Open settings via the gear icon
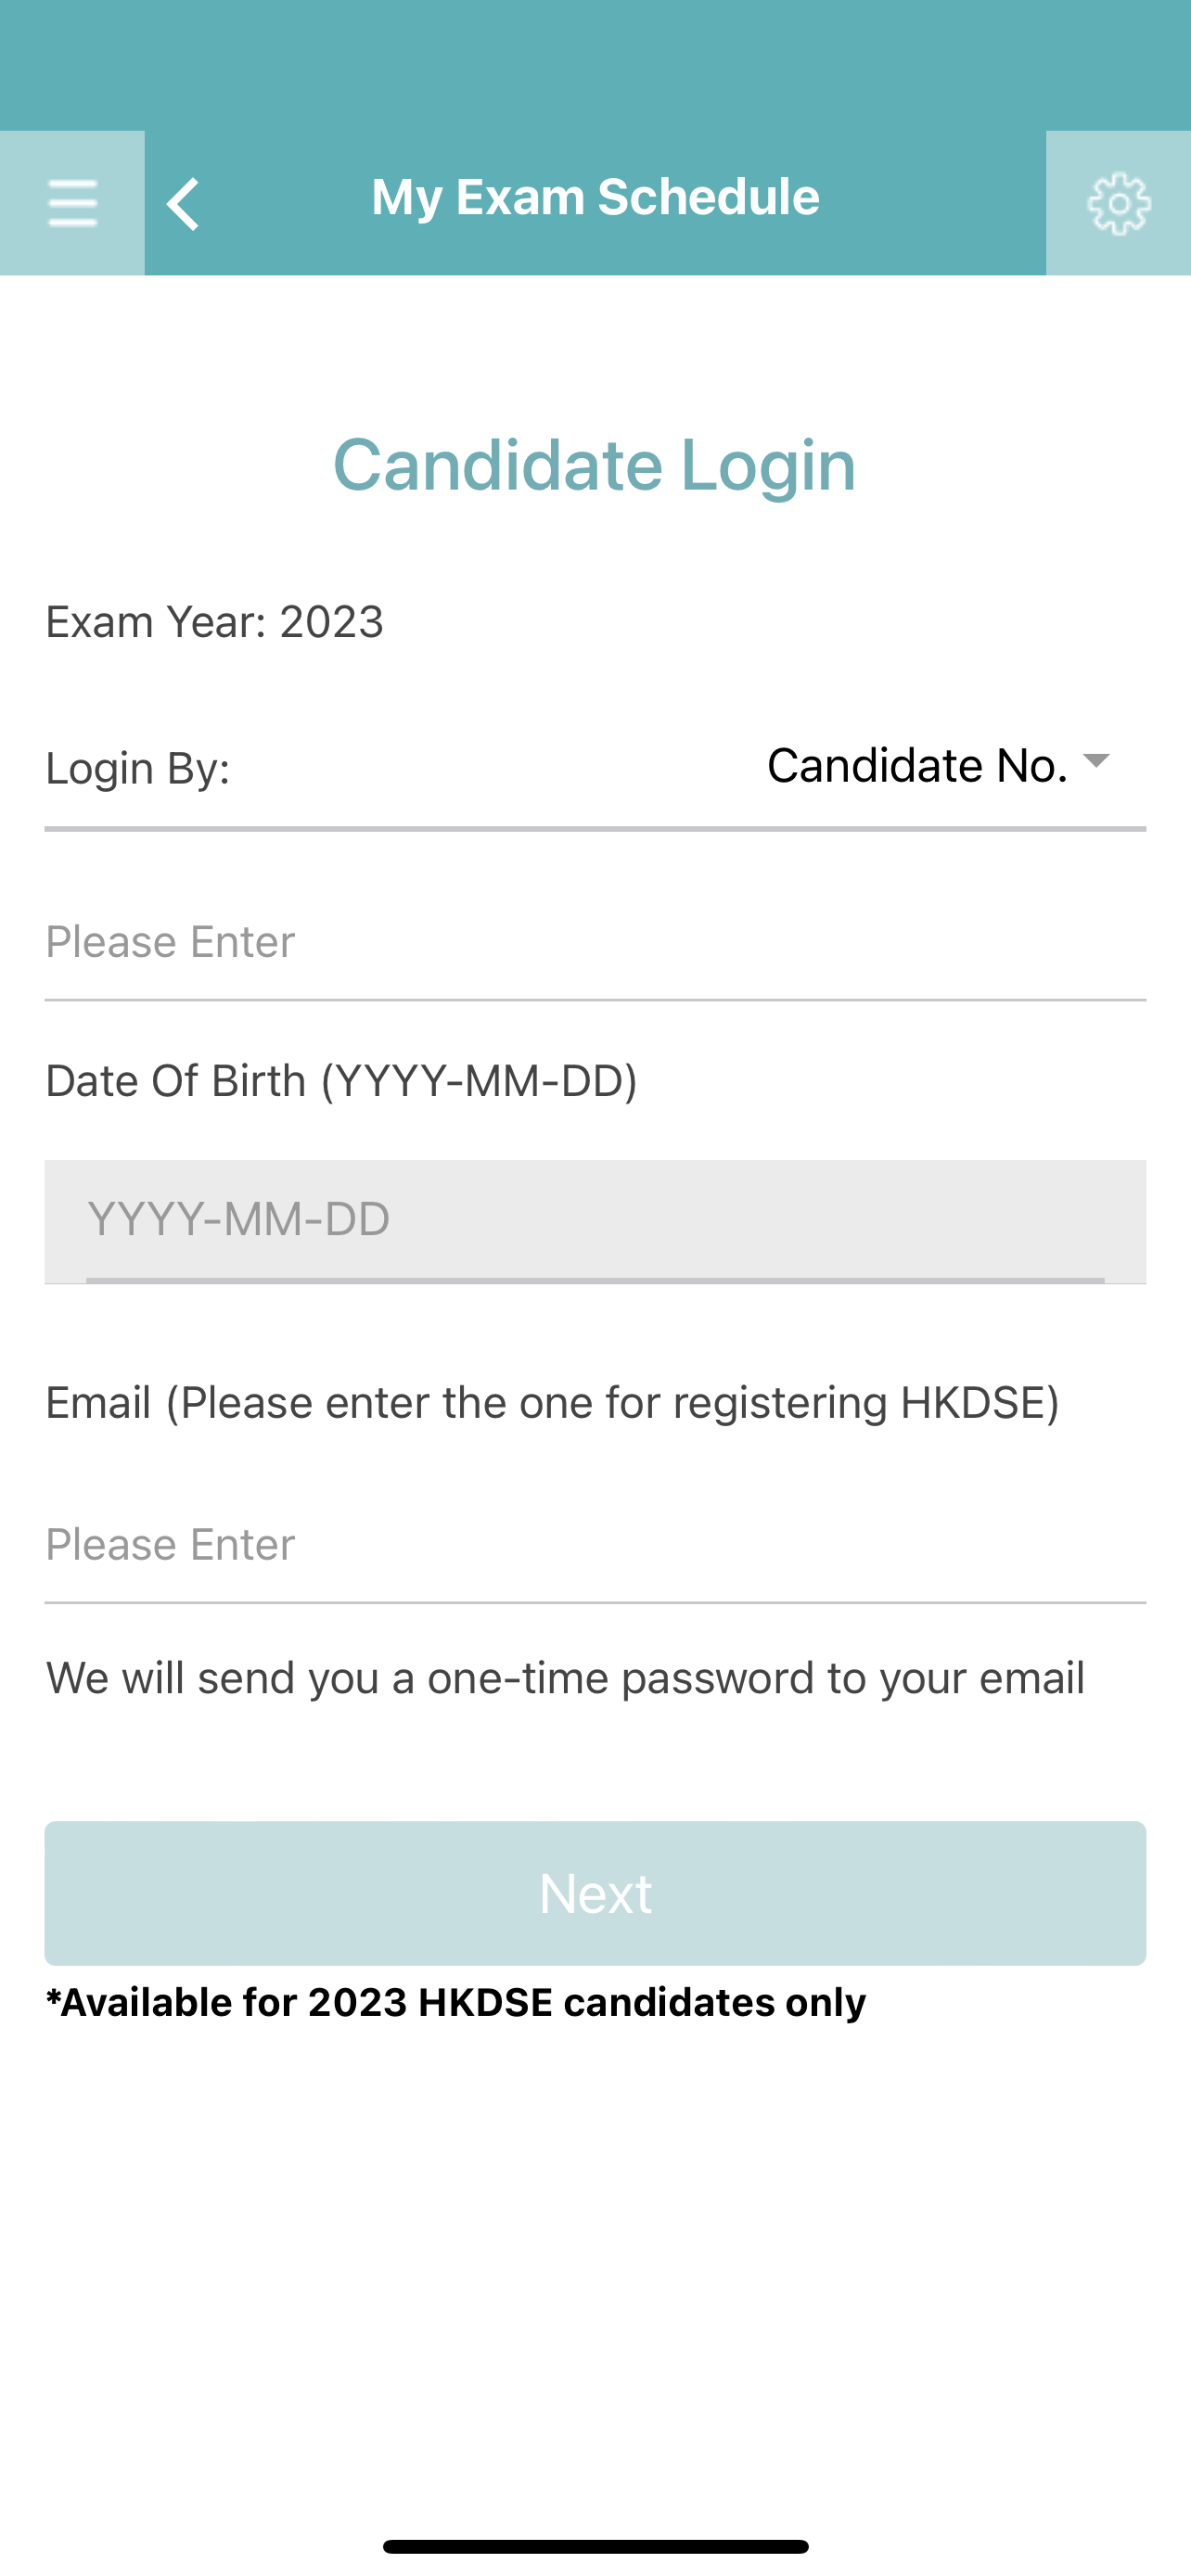 pyautogui.click(x=1118, y=203)
